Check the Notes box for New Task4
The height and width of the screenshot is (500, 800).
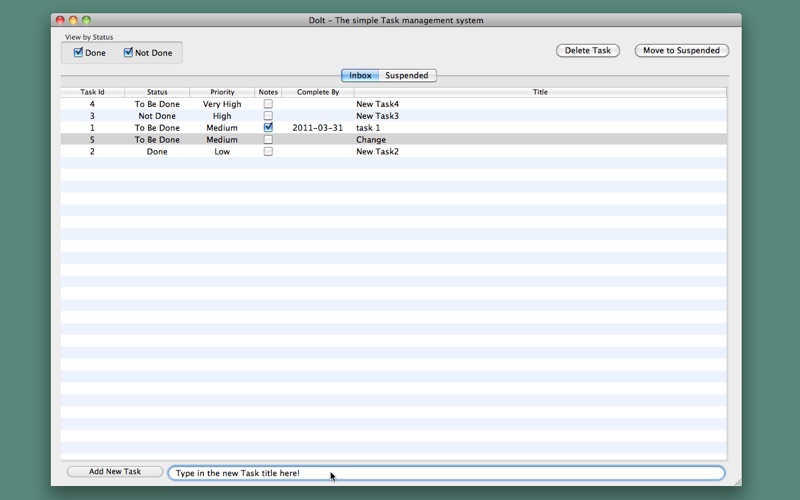268,104
